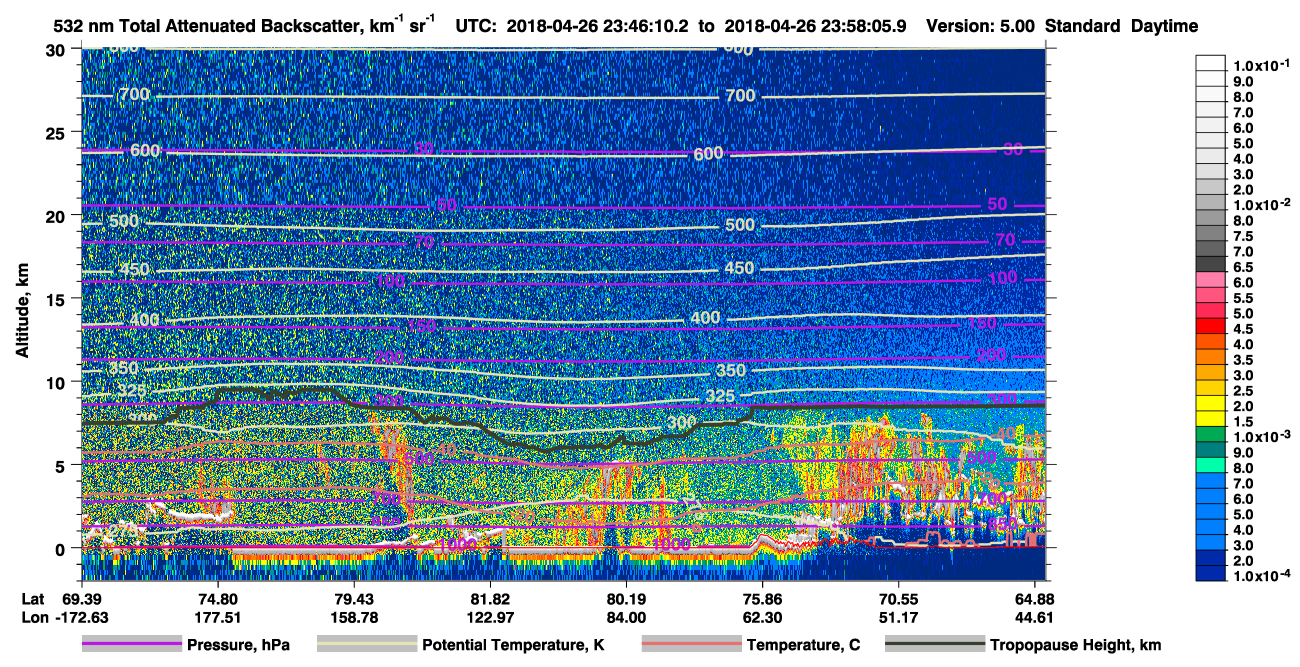The image size is (1300, 667).
Task: Click latitude value 81.82
Action: click(489, 598)
